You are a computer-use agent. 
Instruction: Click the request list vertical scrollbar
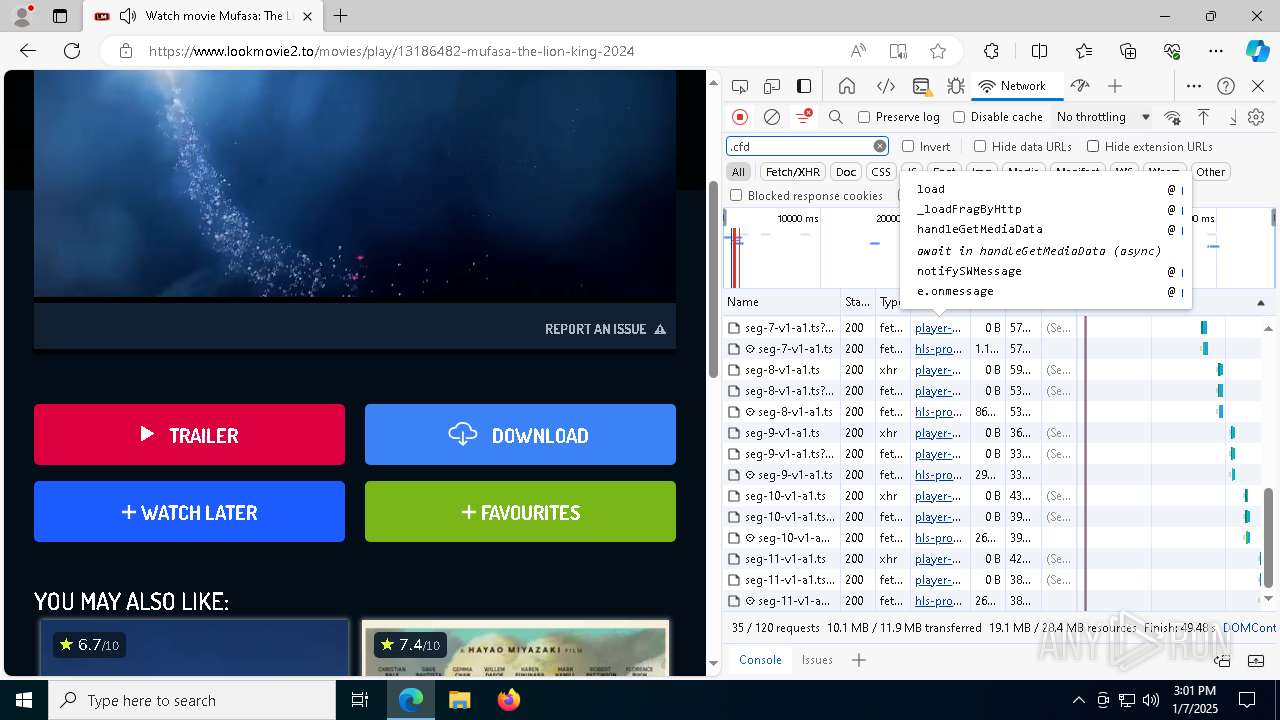point(1269,538)
